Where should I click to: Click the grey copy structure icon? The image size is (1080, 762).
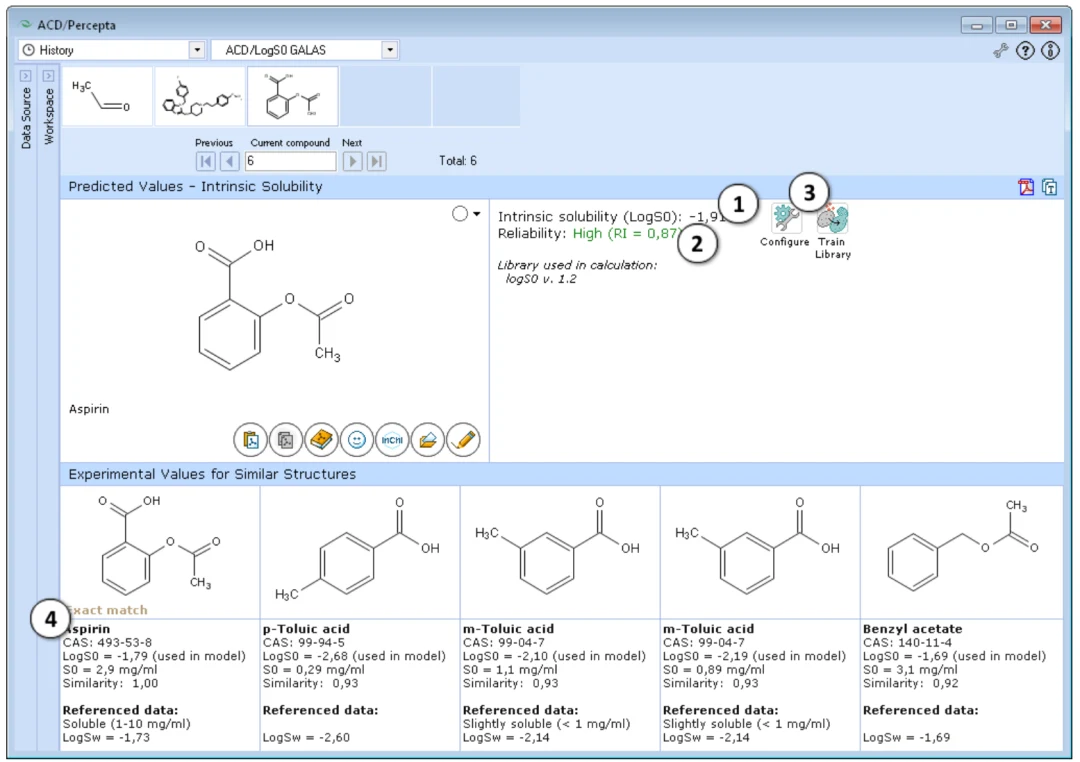(286, 440)
